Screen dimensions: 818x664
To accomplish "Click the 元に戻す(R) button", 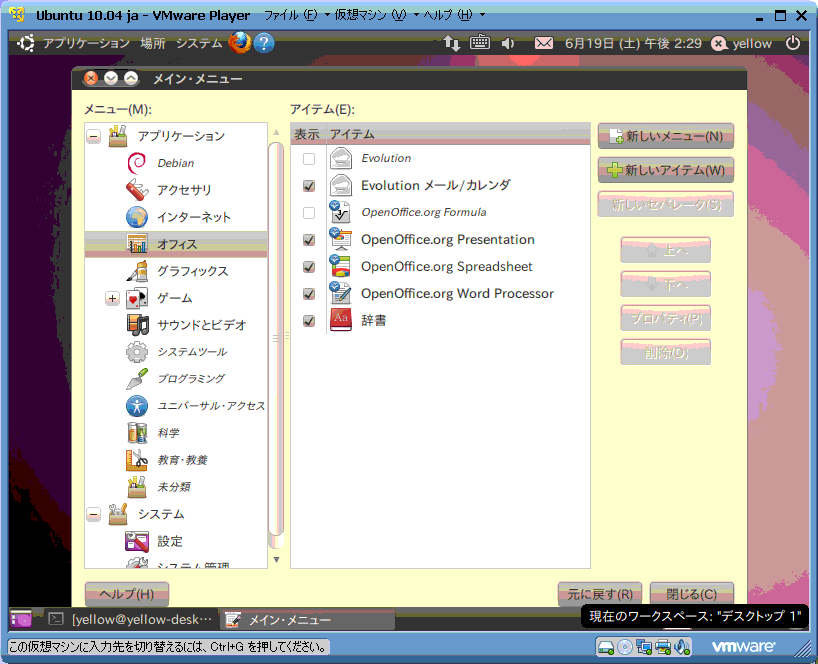I will click(600, 594).
